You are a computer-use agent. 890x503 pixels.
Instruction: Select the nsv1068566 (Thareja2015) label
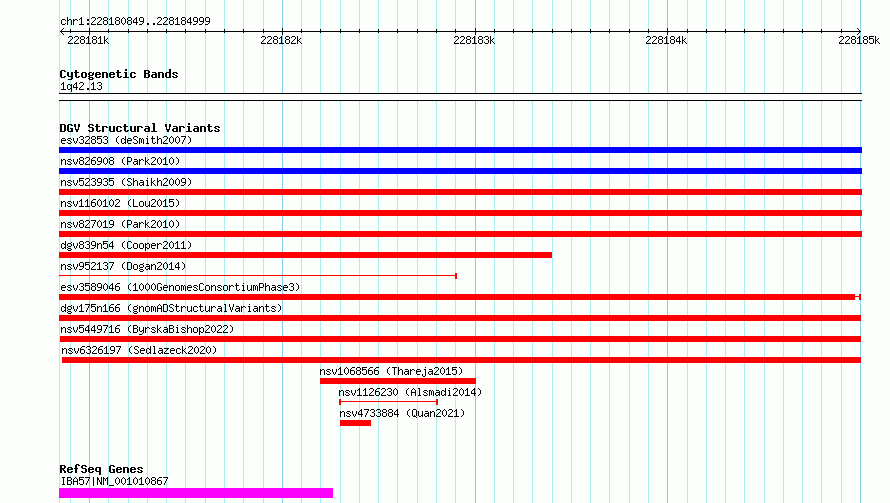tap(391, 371)
